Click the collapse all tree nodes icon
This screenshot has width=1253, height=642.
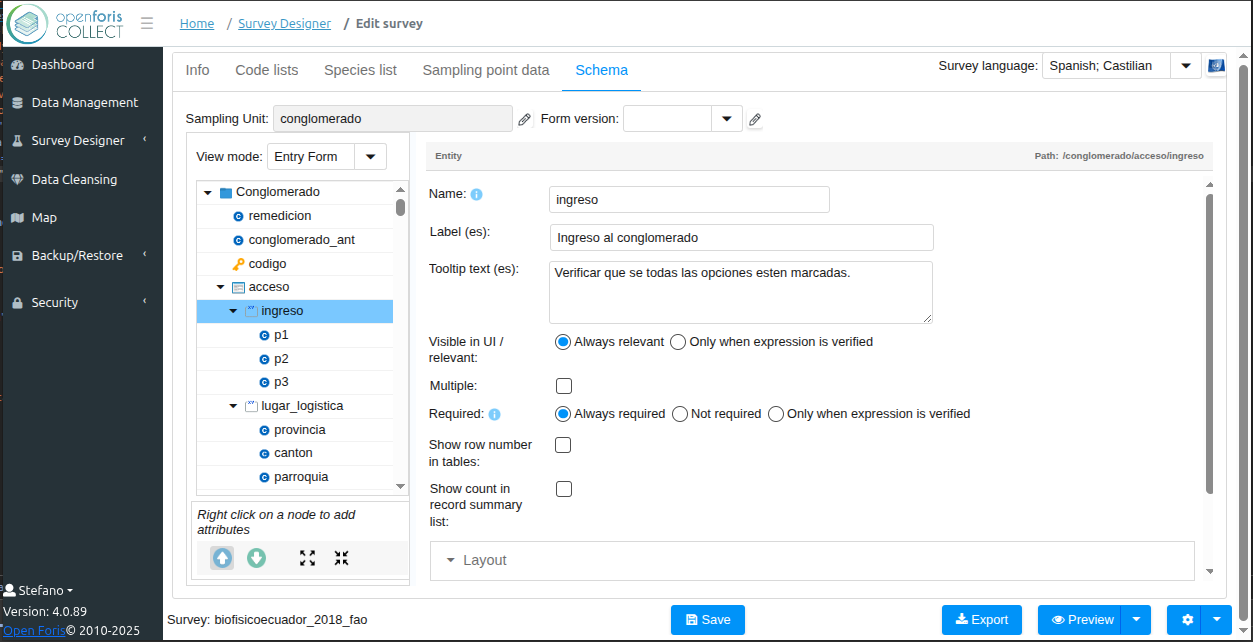click(341, 558)
